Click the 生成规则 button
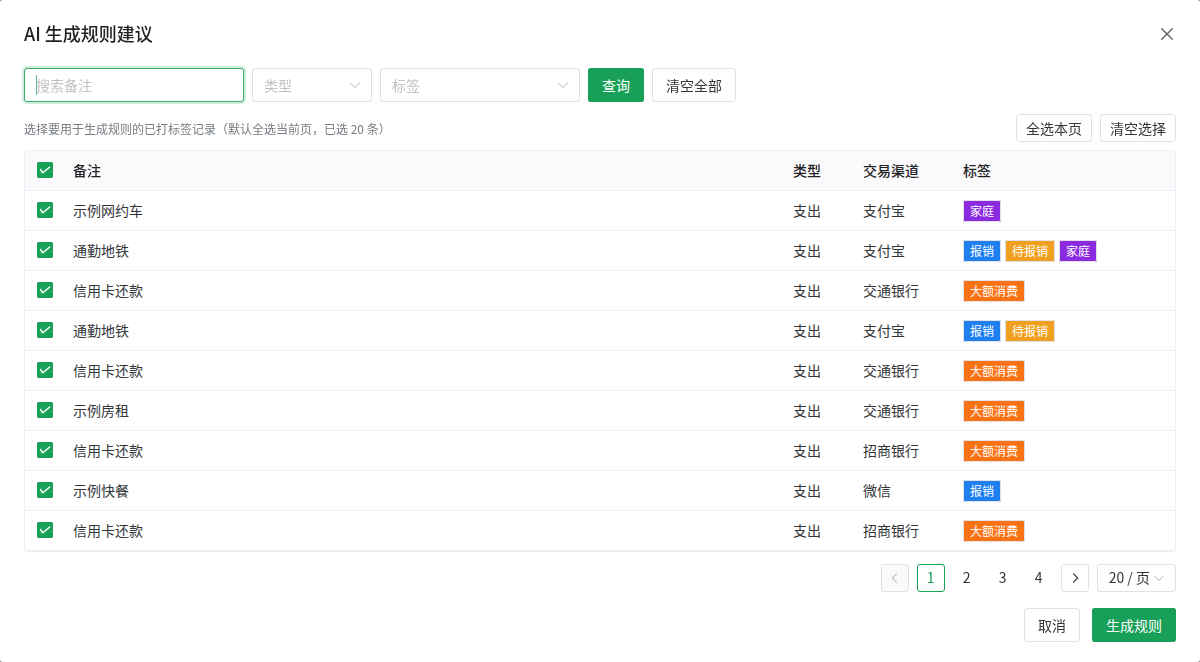1200x662 pixels. pyautogui.click(x=1134, y=625)
